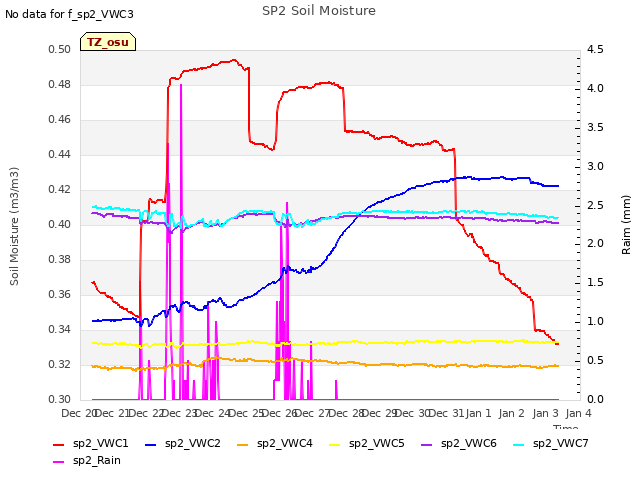Toggle sp2_VWC1 legend entry
Viewport: 640px width, 480px height.
pos(91,444)
